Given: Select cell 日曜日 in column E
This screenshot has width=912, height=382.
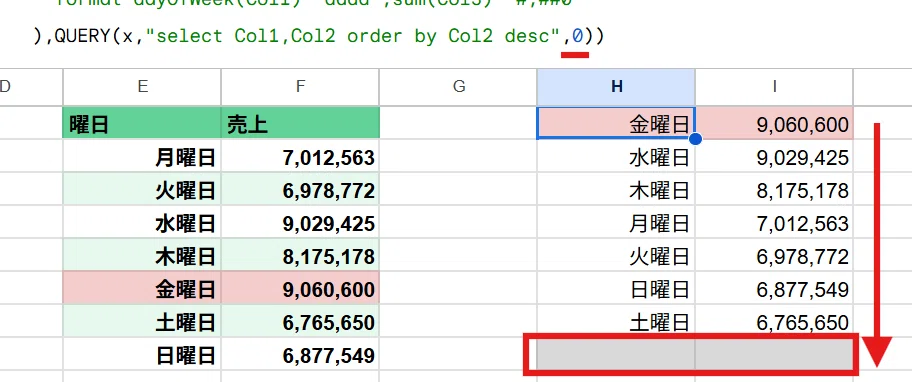Looking at the screenshot, I should click(x=142, y=355).
